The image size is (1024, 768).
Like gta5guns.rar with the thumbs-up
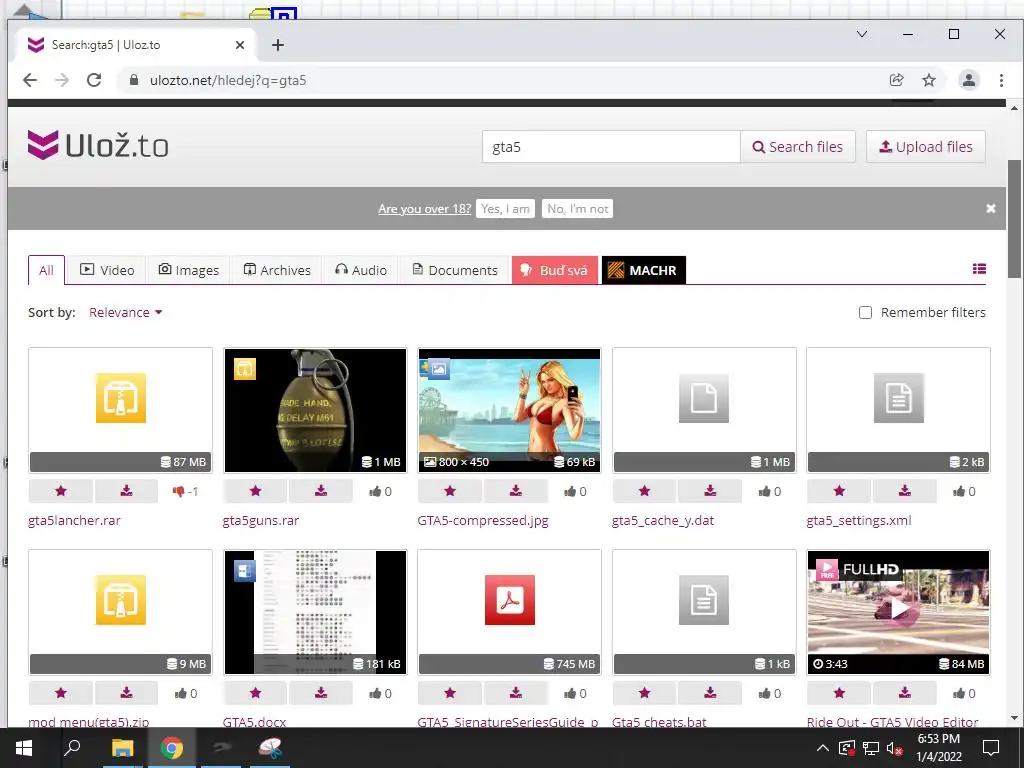tap(380, 491)
